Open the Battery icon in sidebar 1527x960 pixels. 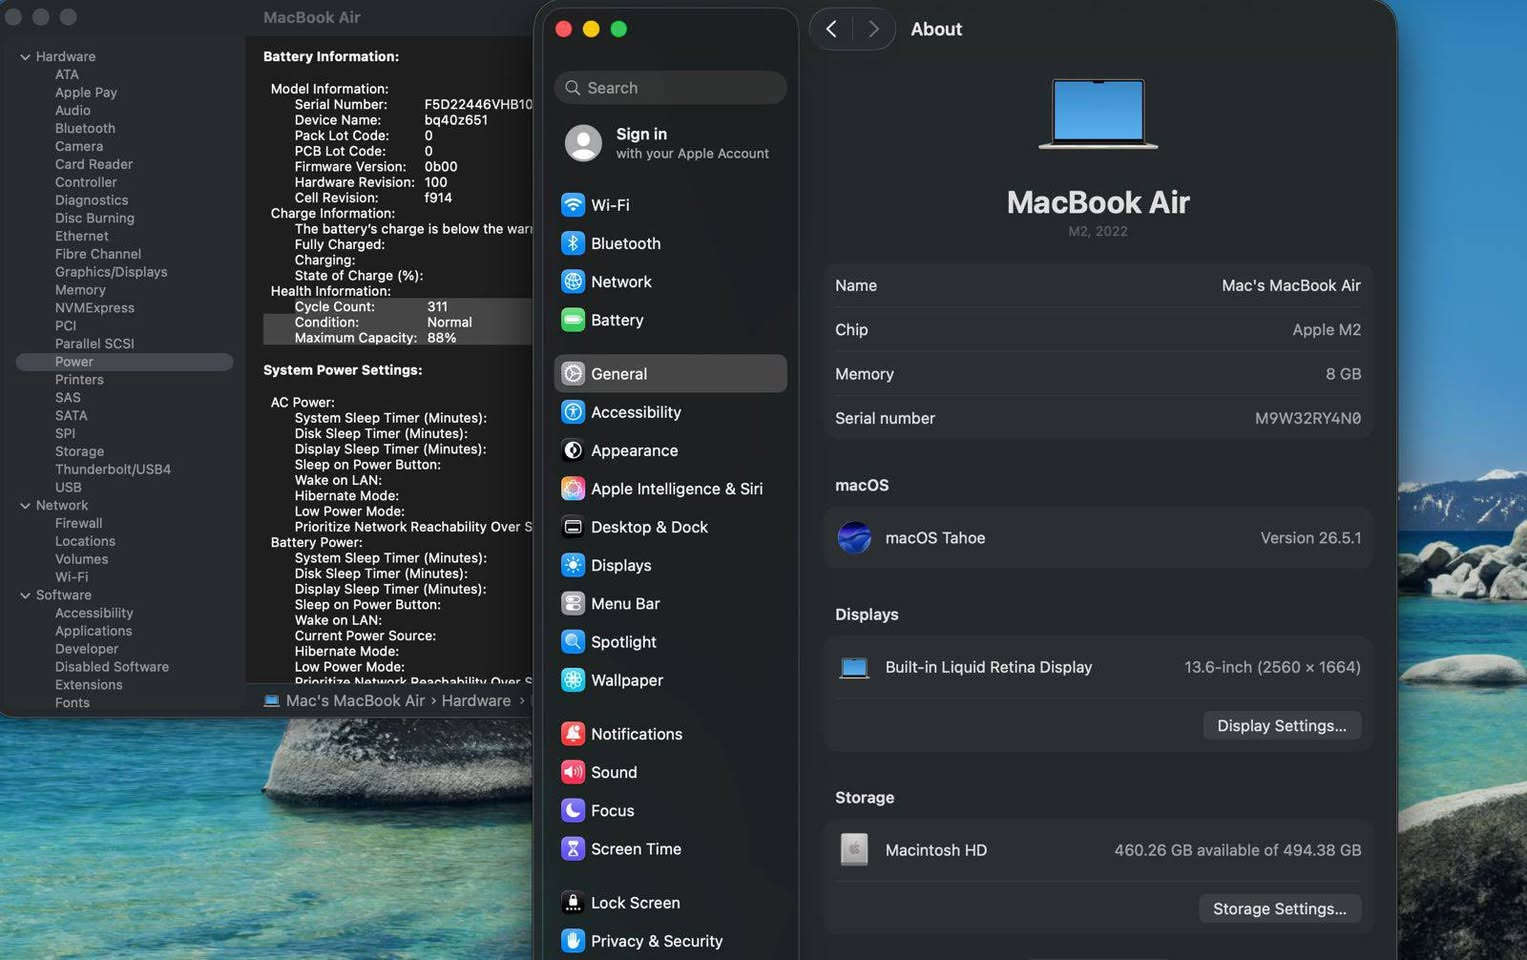(x=573, y=320)
